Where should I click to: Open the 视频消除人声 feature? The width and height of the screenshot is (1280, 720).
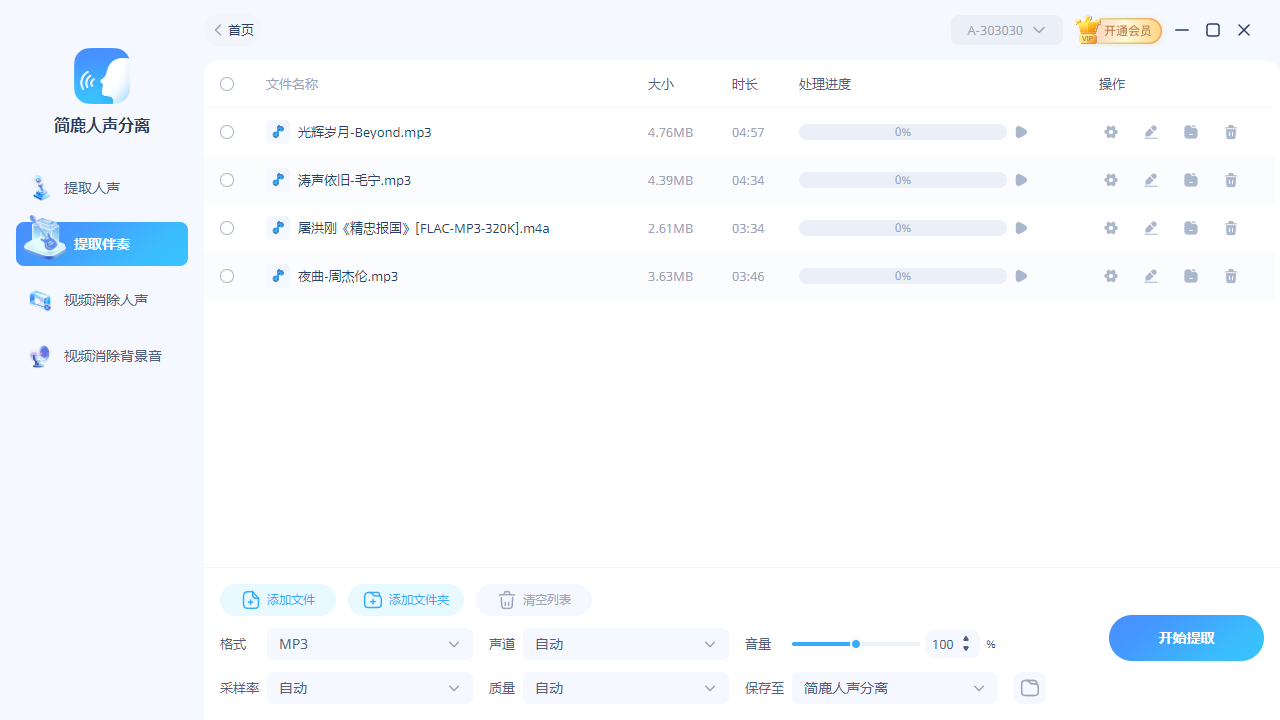(100, 299)
